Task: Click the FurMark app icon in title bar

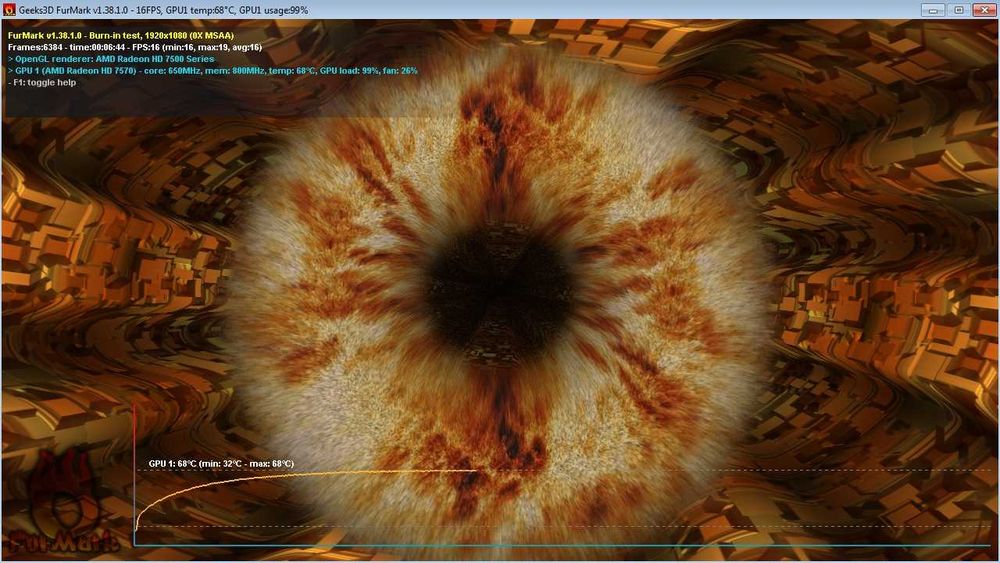Action: (9, 10)
